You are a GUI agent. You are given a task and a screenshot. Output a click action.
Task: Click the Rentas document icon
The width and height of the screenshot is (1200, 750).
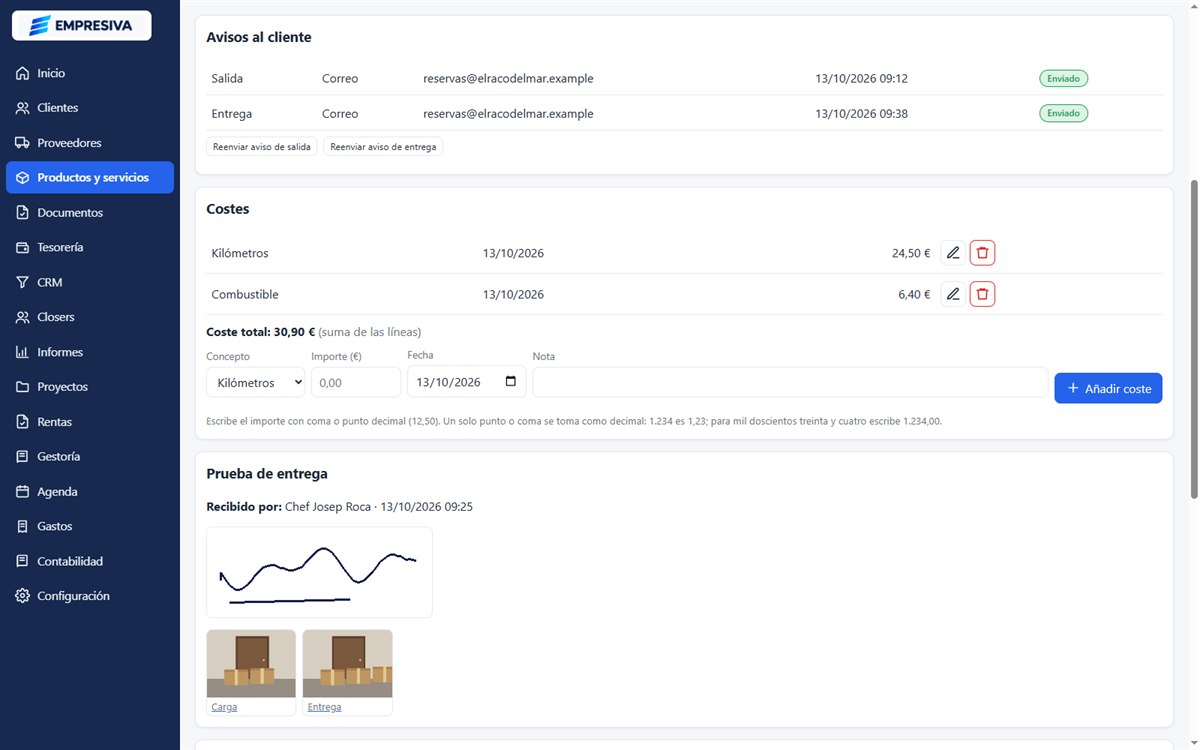22,422
